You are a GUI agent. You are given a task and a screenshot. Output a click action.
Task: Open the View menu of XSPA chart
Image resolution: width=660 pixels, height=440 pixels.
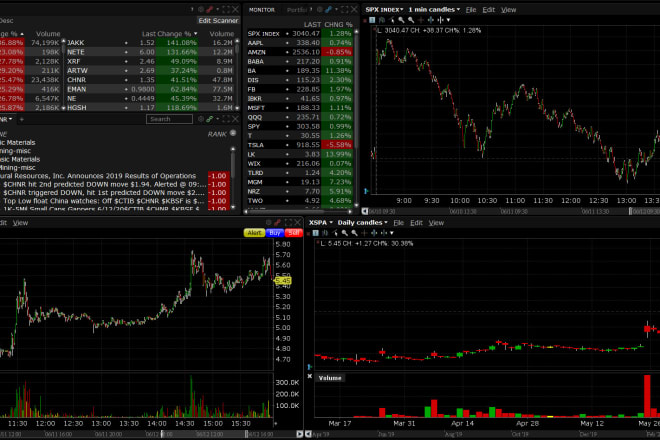coord(436,222)
